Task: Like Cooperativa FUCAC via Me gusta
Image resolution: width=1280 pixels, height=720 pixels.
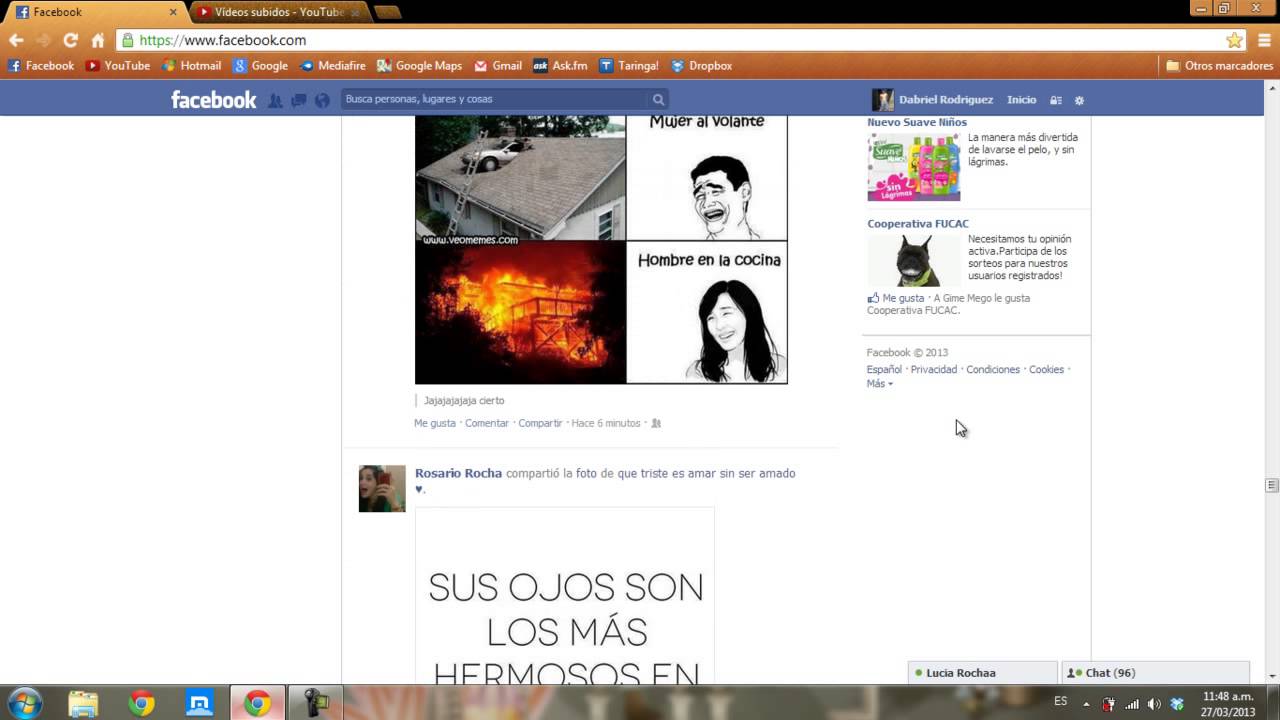Action: 903,298
